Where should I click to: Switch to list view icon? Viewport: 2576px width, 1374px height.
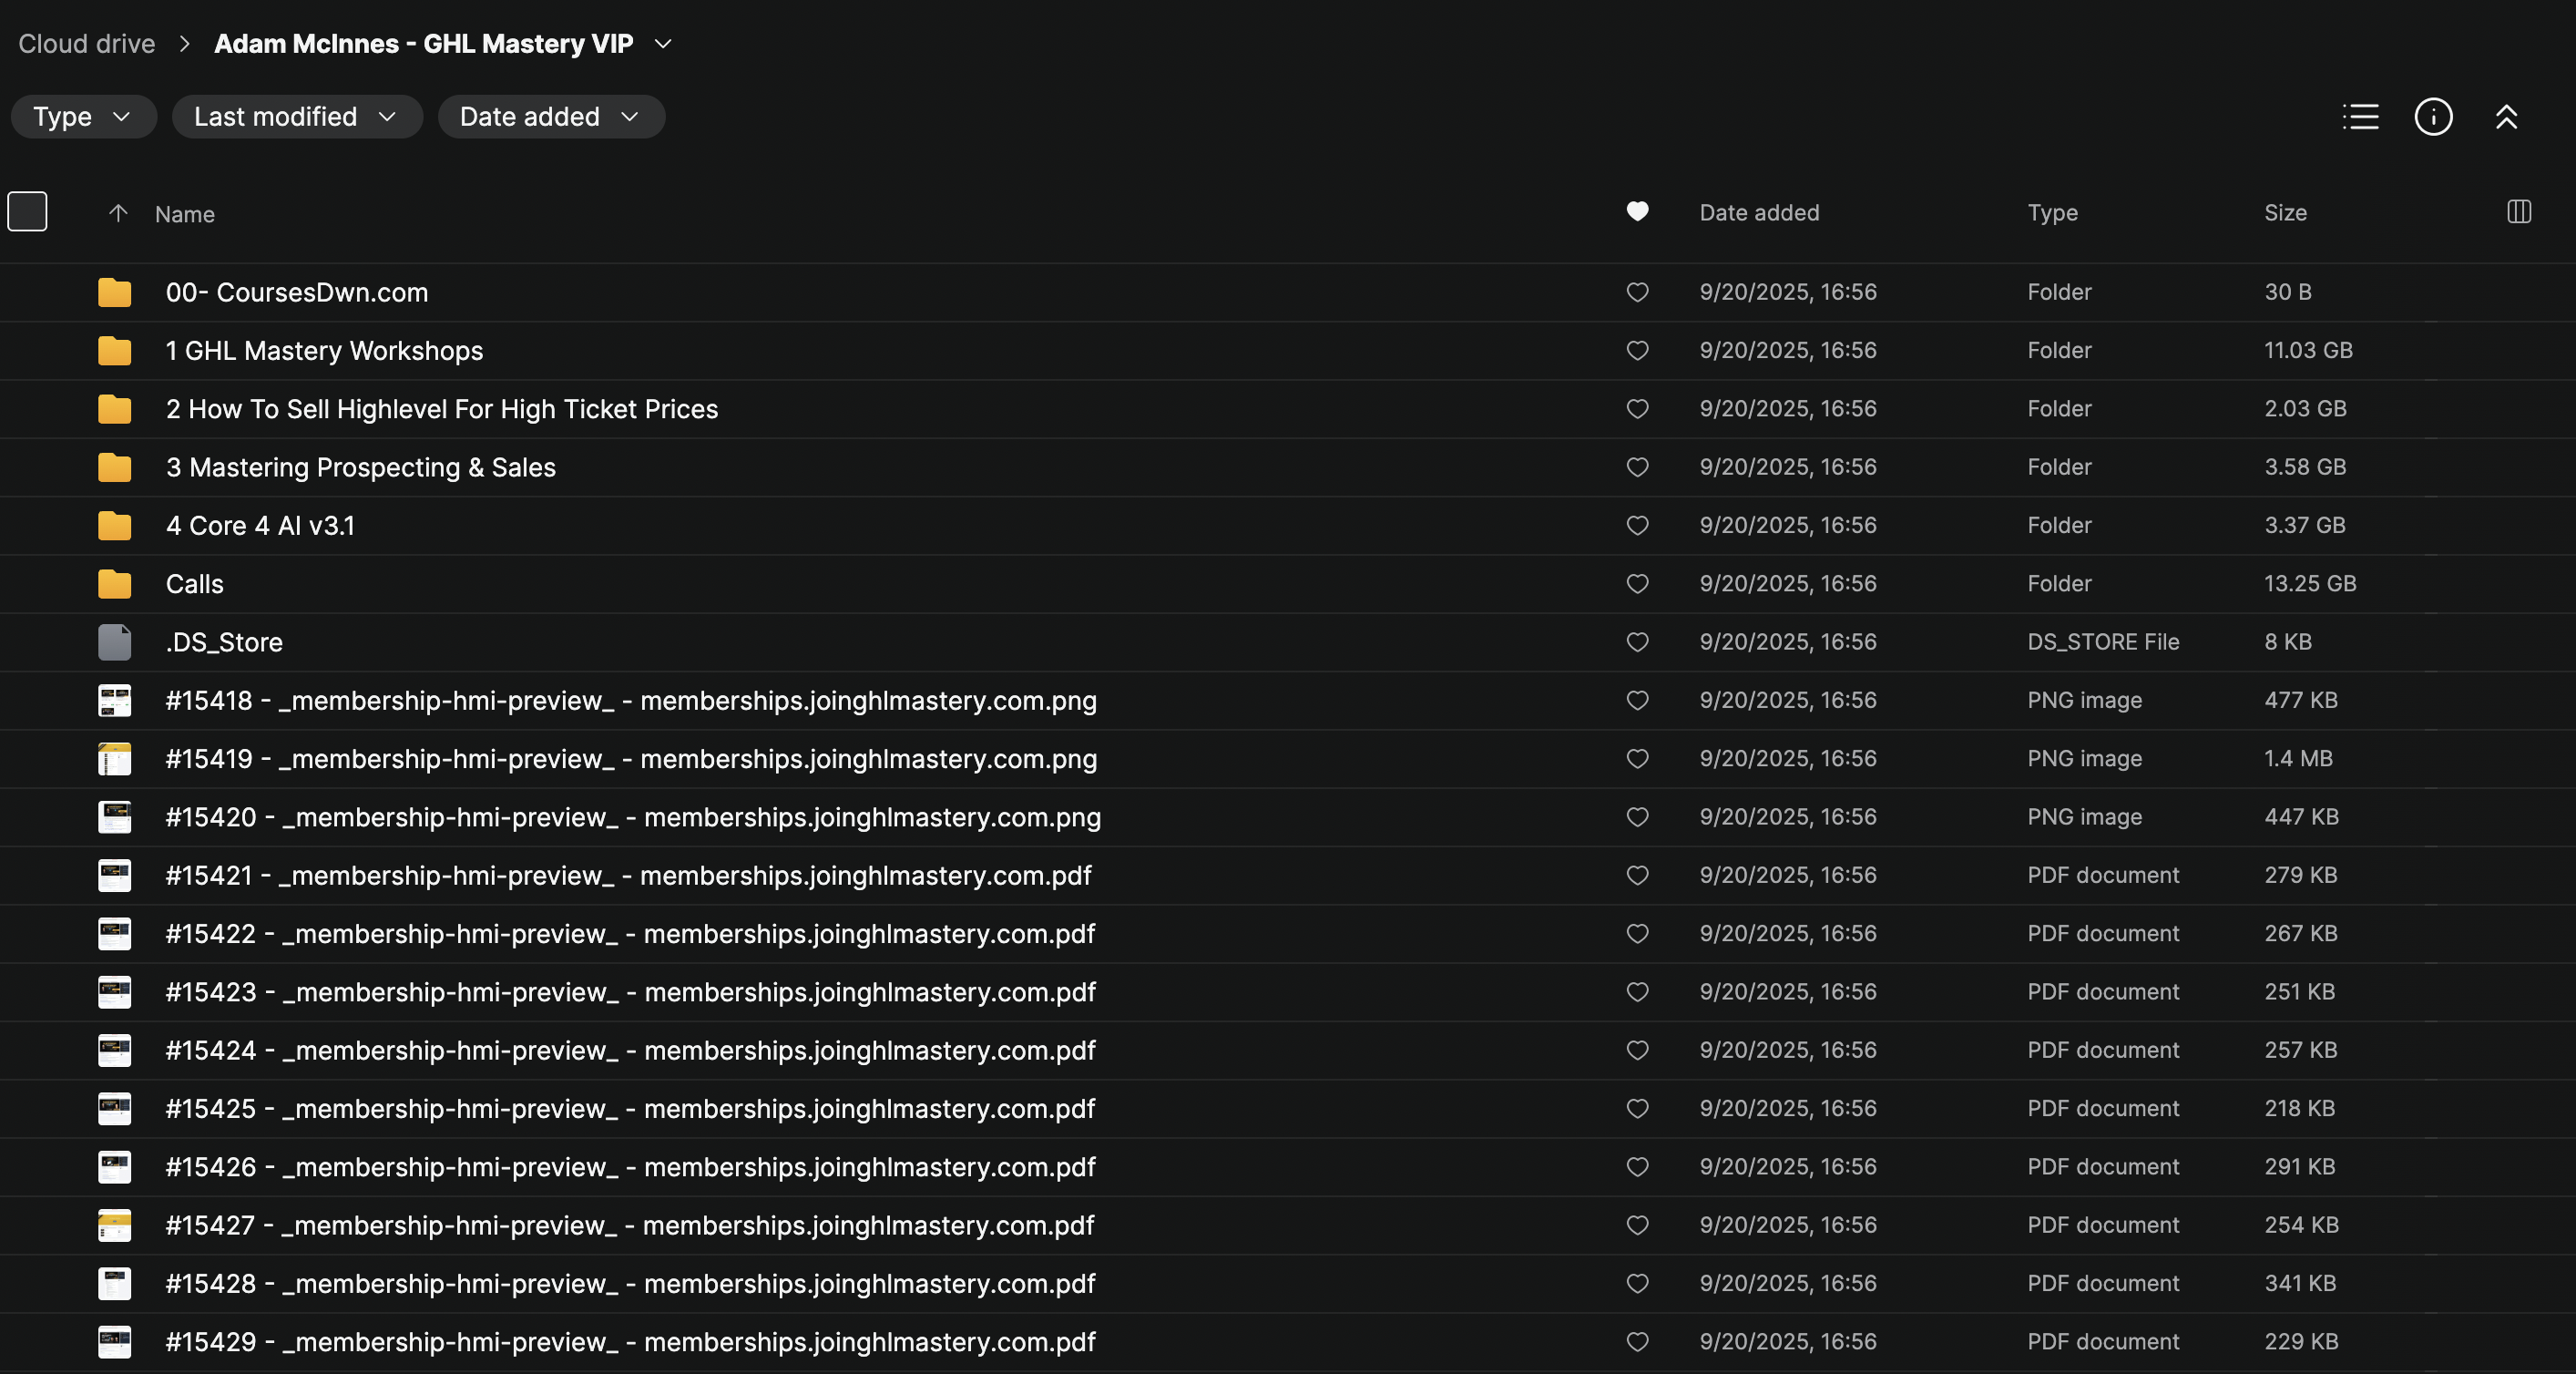coord(2360,117)
